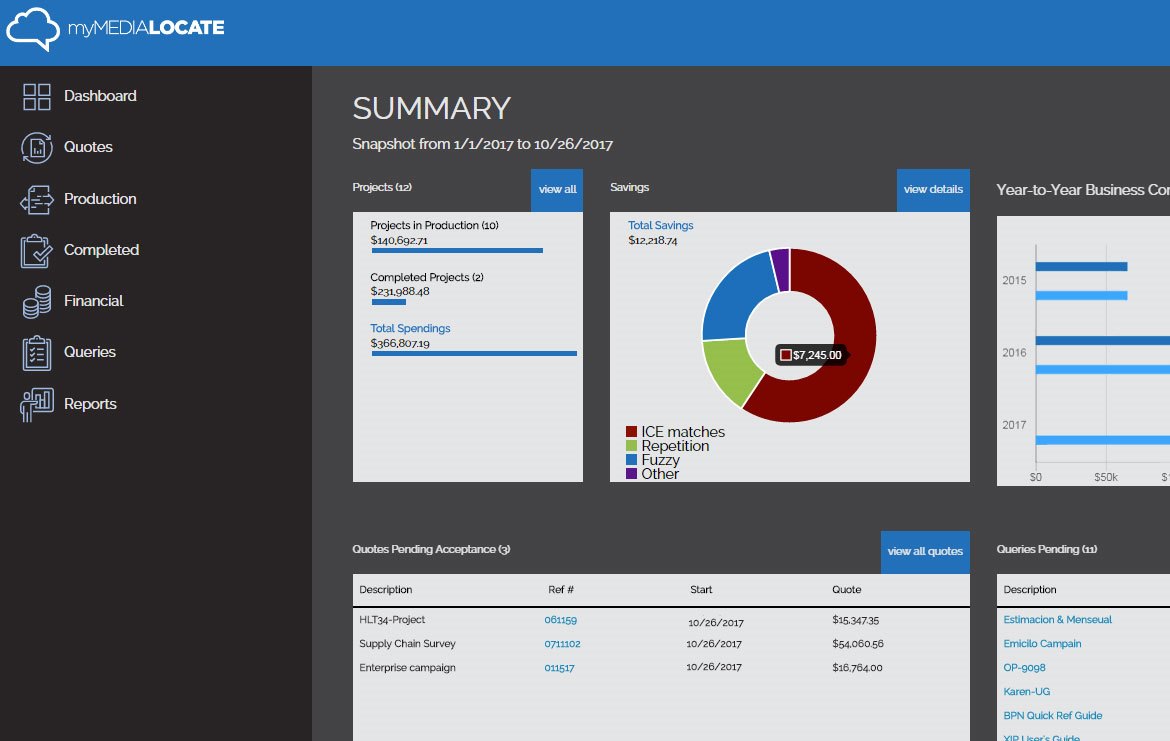Open the Karen-UG query link
Screen dimensions: 1170x741
tap(1027, 691)
